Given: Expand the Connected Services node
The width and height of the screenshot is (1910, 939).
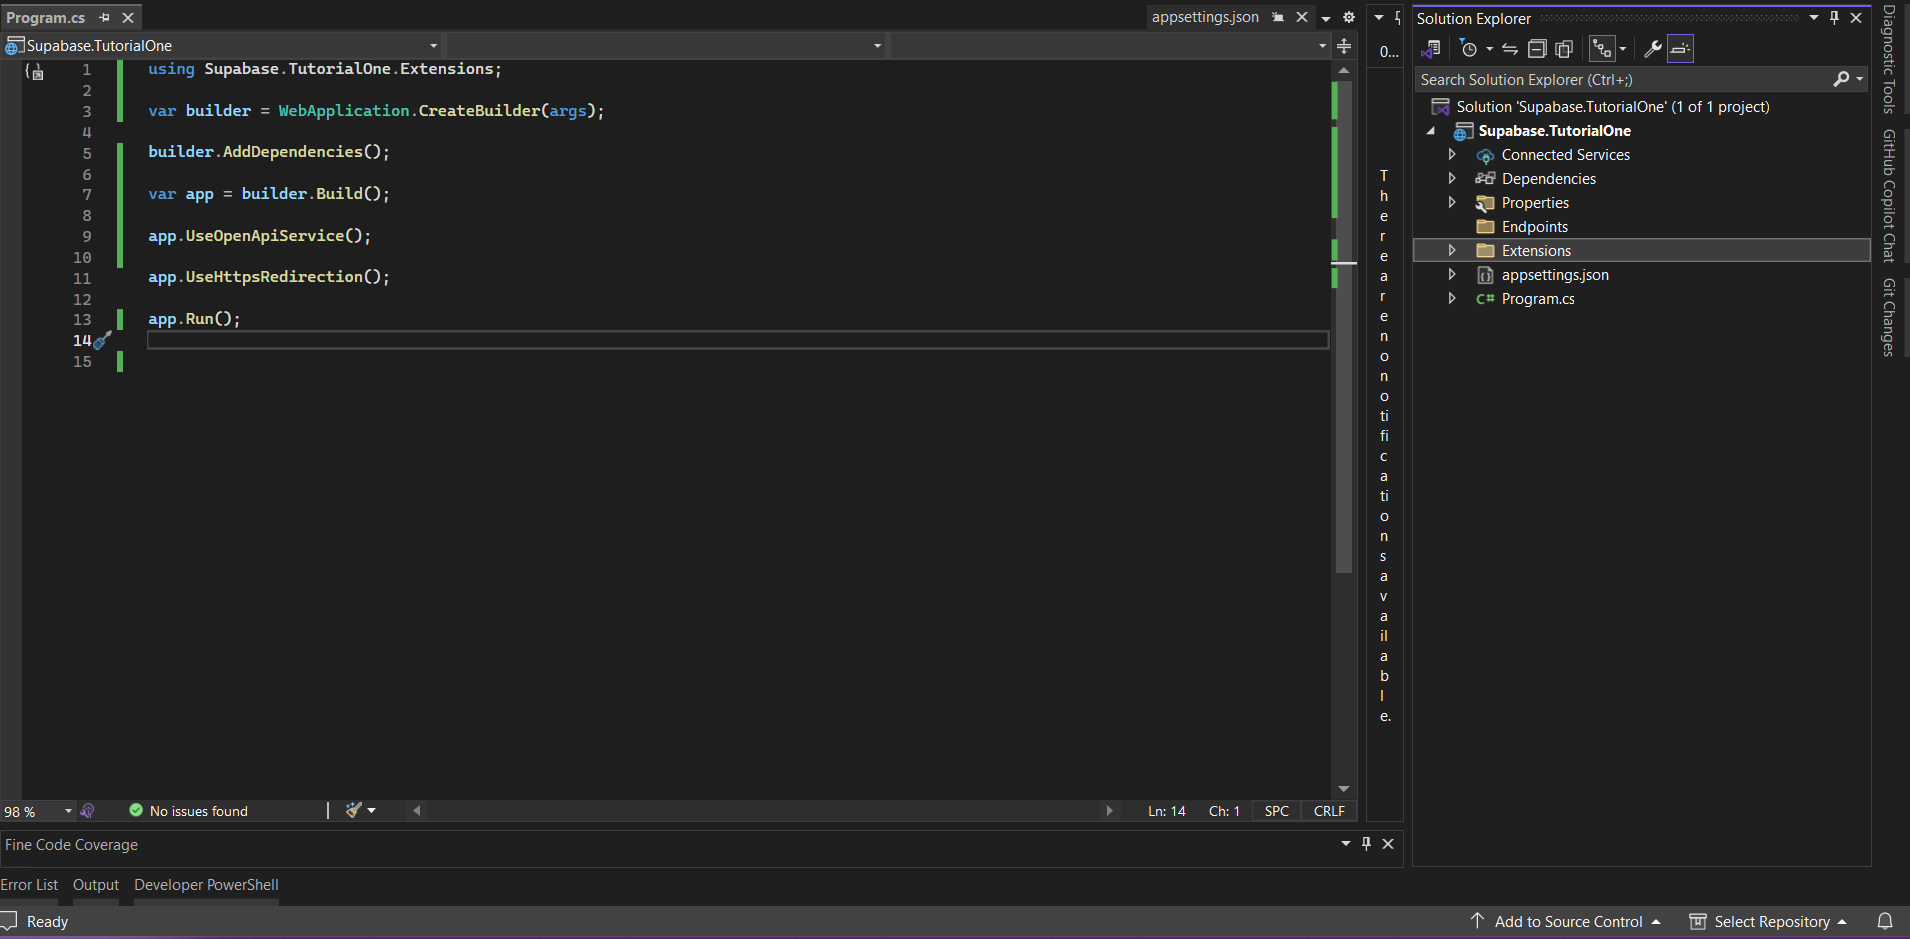Looking at the screenshot, I should tap(1452, 155).
